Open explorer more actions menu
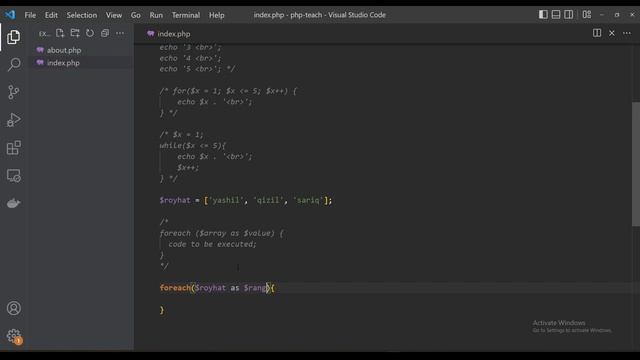 pos(120,33)
